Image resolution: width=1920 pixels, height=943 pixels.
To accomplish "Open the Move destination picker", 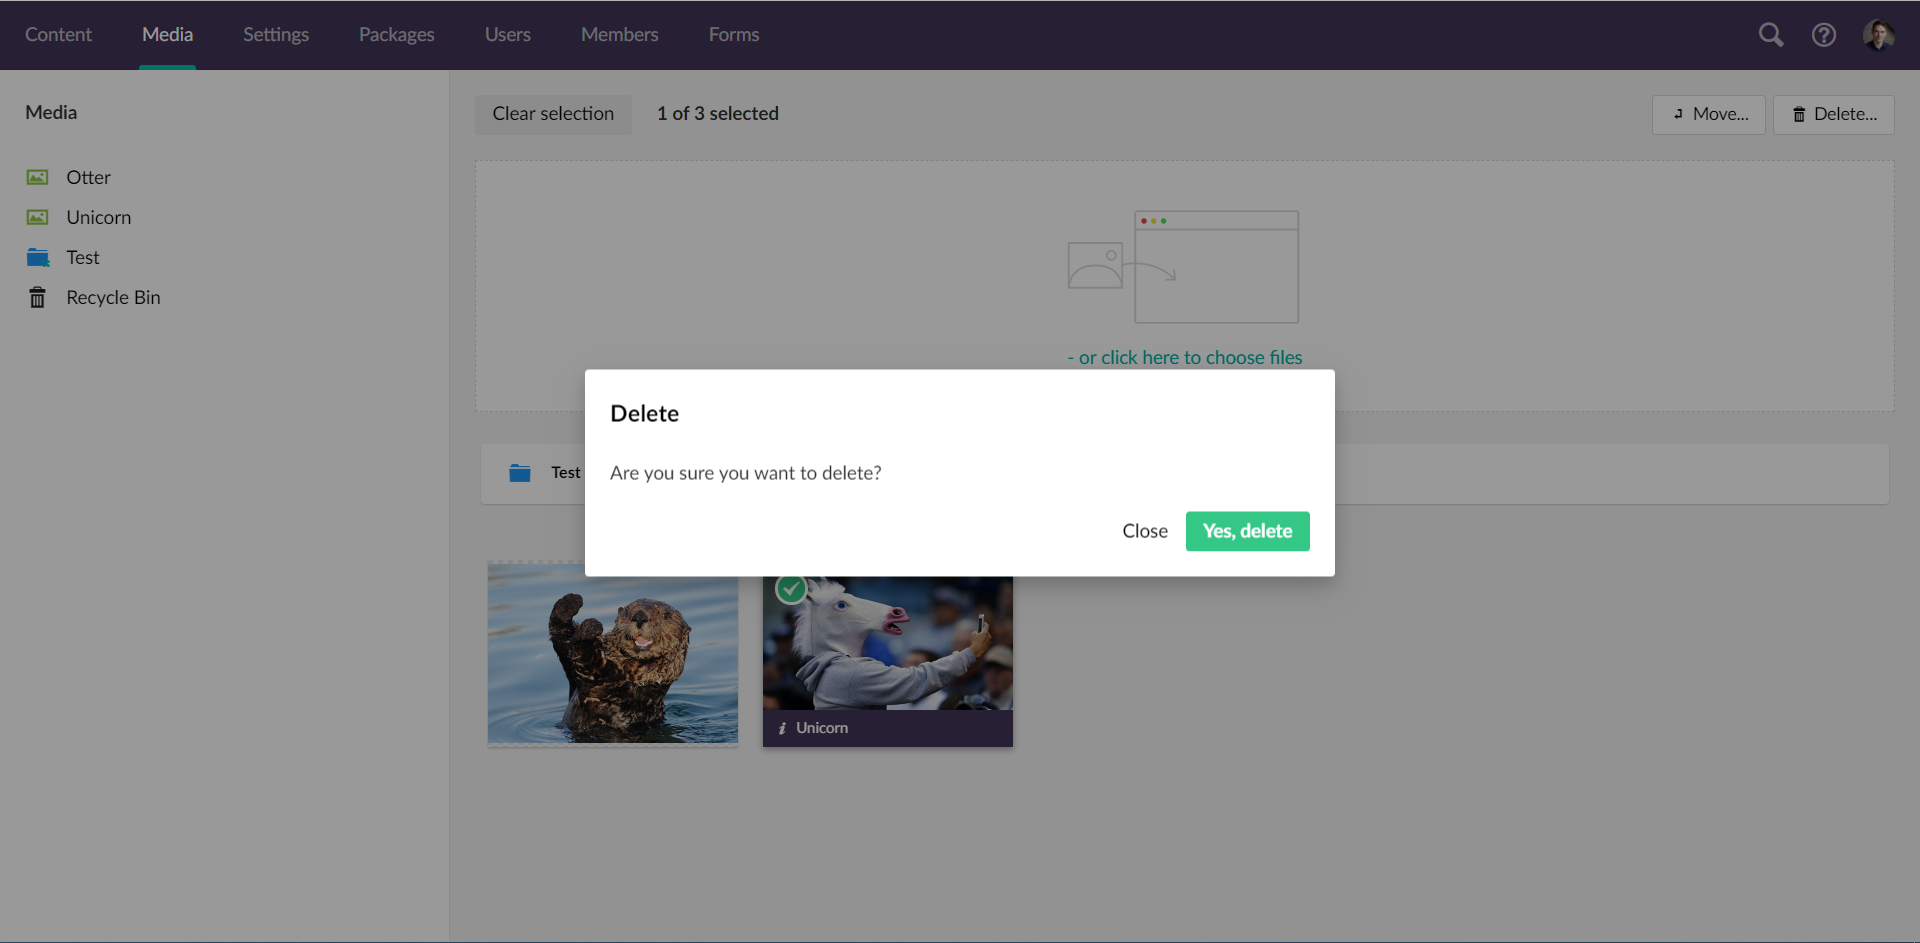I will pyautogui.click(x=1707, y=114).
